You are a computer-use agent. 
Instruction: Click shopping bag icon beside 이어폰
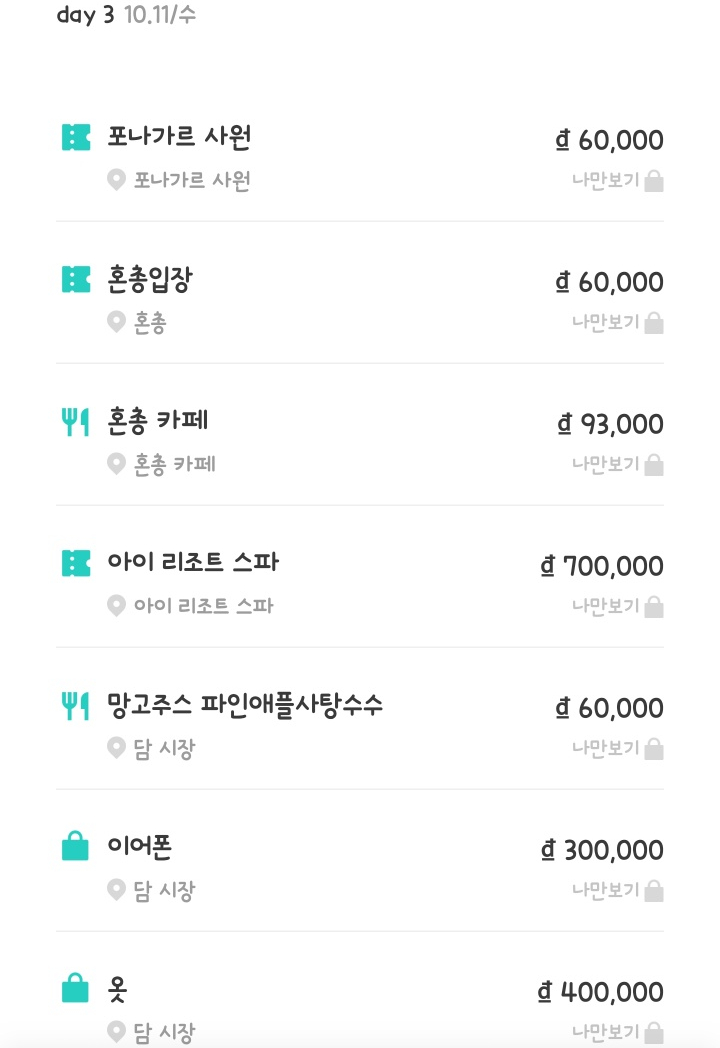tap(76, 848)
